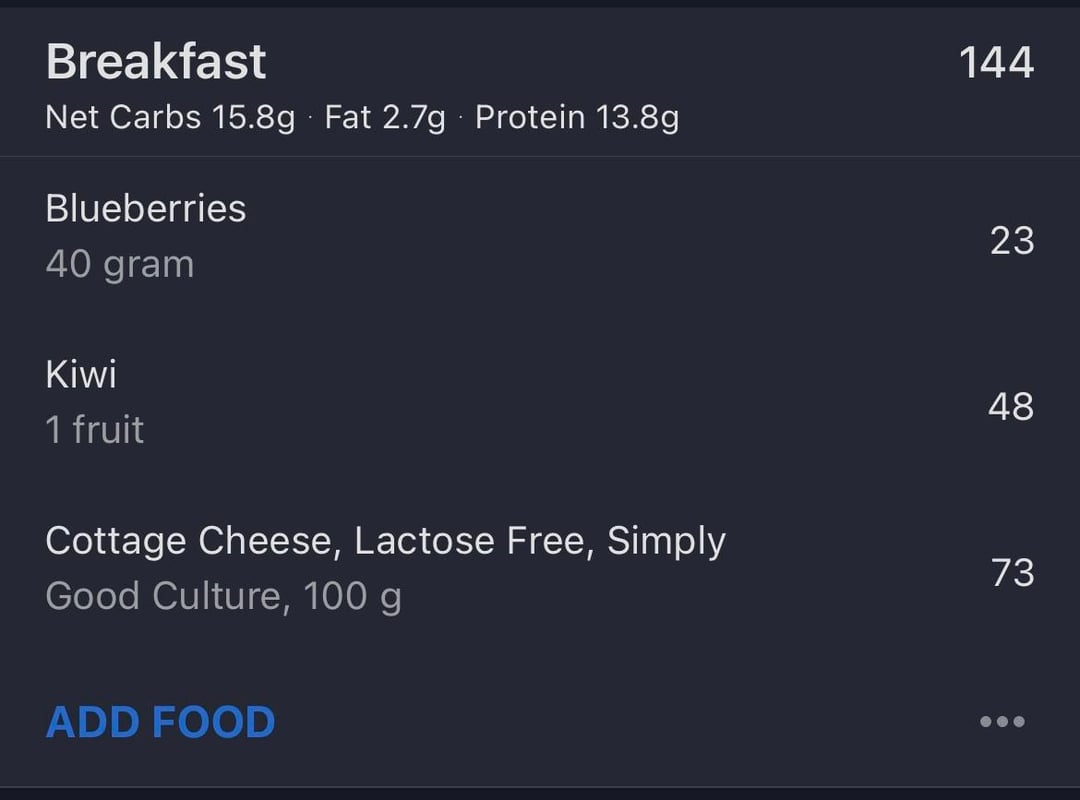Select the Kiwi food entry
Screen dimensions: 1080x800
tap(81, 375)
